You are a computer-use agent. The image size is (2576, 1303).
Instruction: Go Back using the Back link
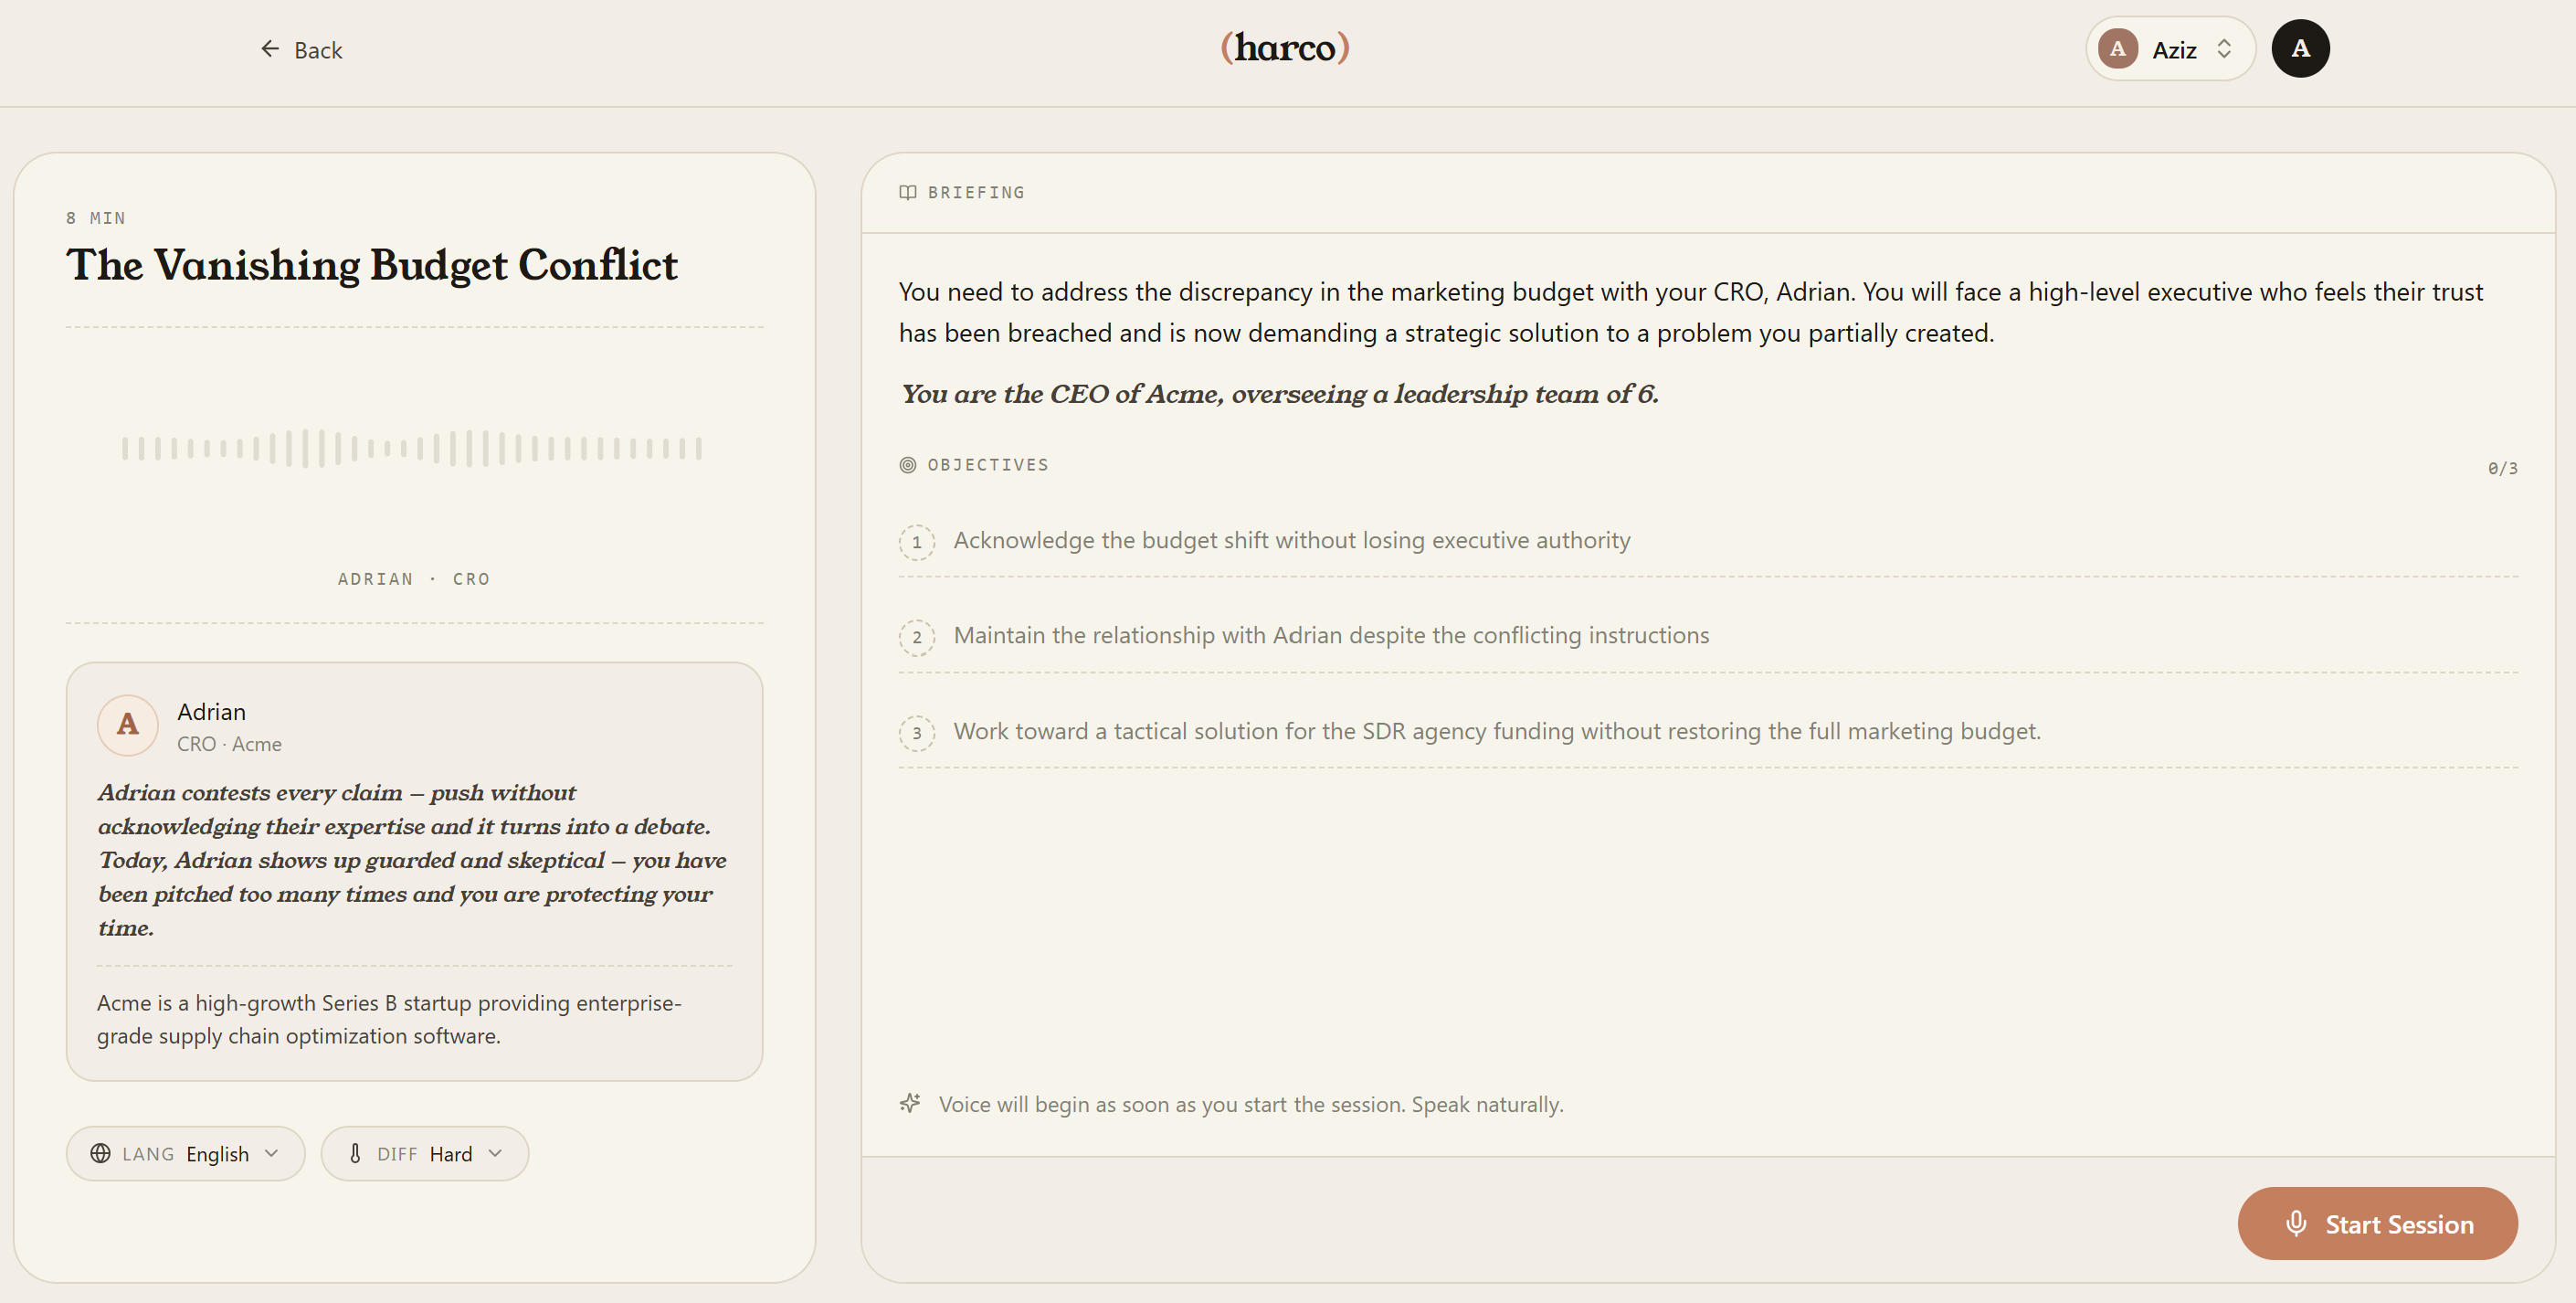pos(301,50)
